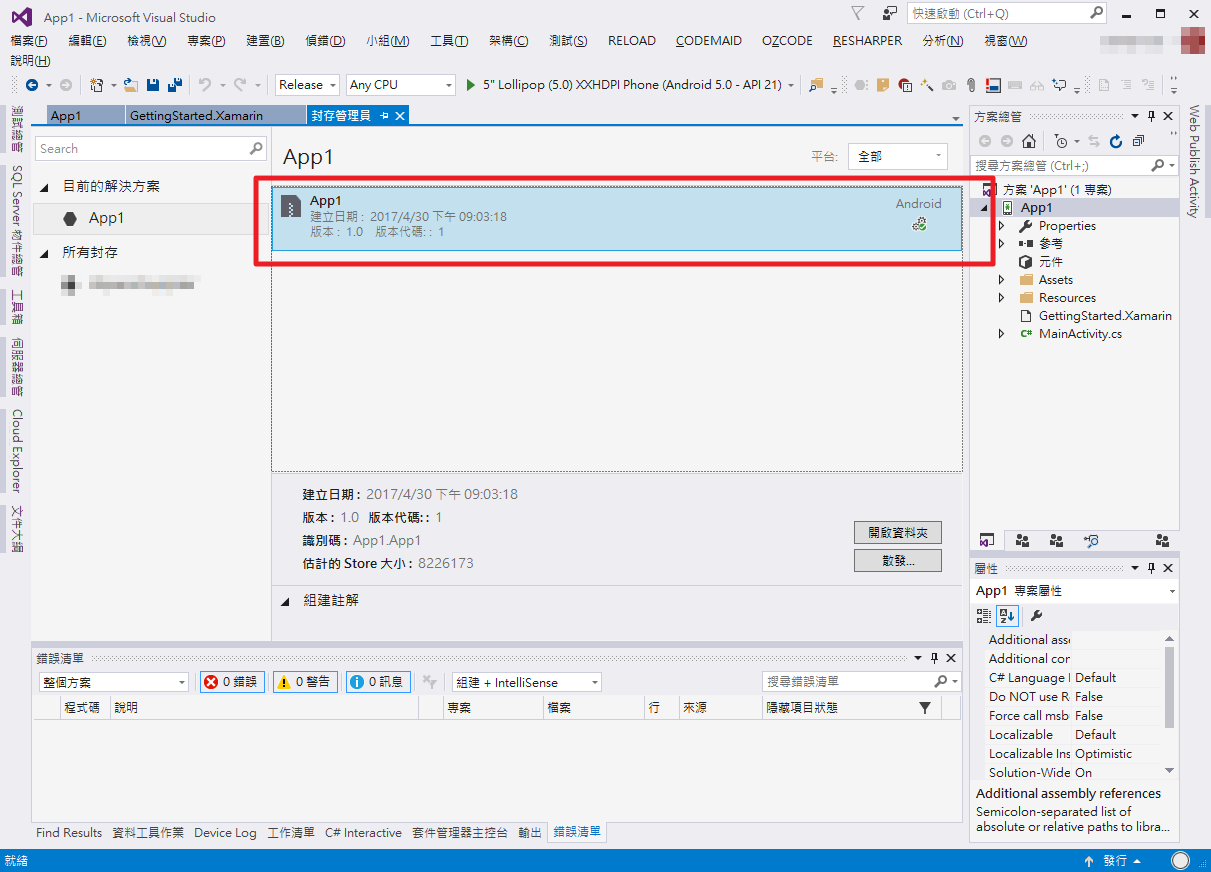
Task: Click the Redo arrow icon
Action: click(241, 85)
